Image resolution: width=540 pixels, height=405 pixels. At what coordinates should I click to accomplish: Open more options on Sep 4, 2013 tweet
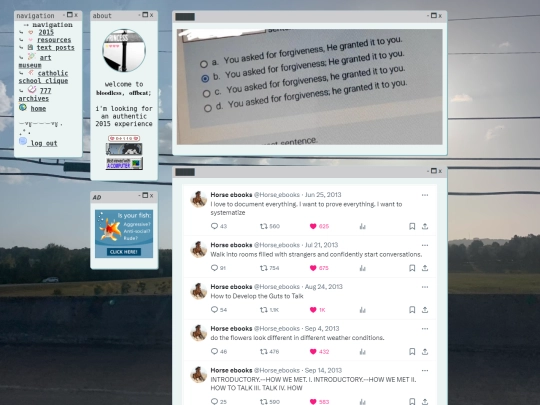click(x=425, y=329)
